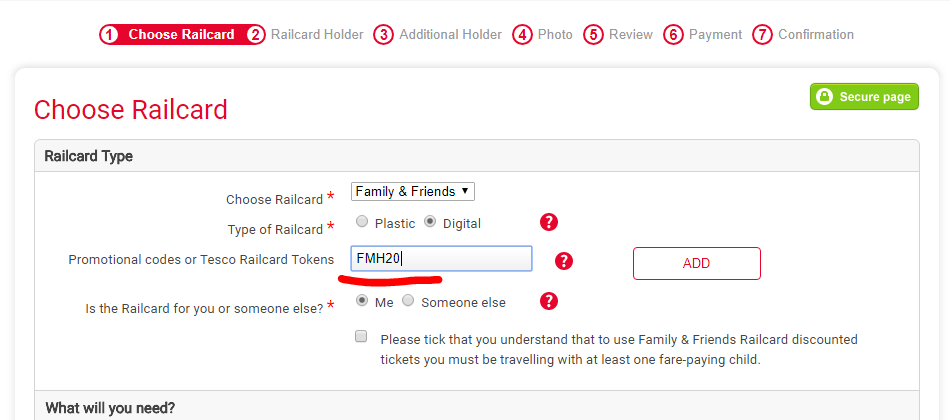Click help icon beside Type of Railcard

pyautogui.click(x=548, y=222)
